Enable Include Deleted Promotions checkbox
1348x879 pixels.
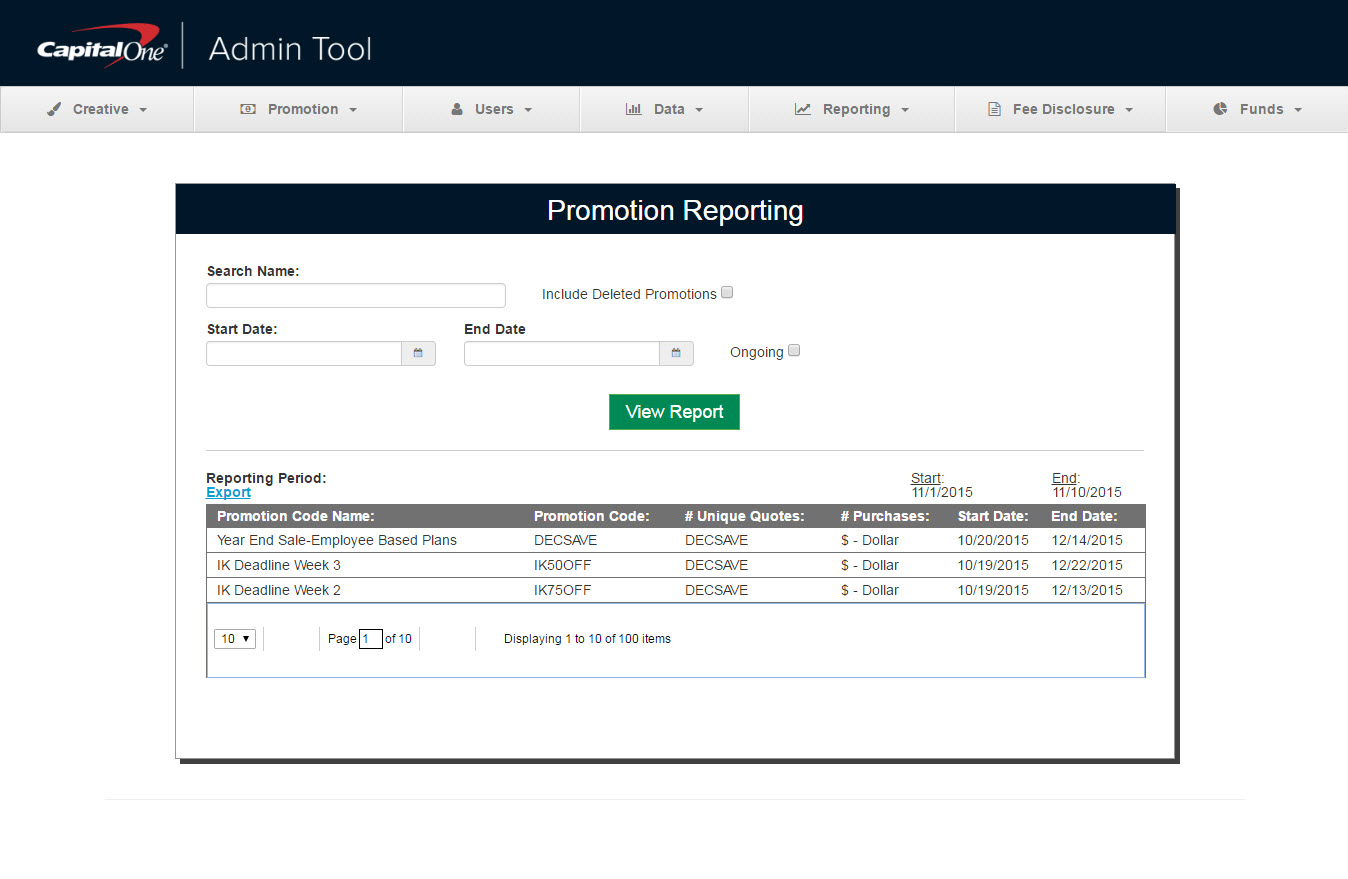tap(727, 293)
